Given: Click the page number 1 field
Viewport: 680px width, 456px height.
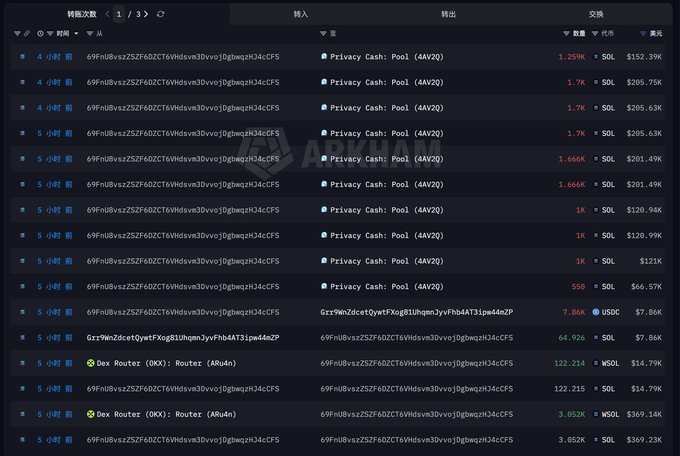Looking at the screenshot, I should 119,14.
